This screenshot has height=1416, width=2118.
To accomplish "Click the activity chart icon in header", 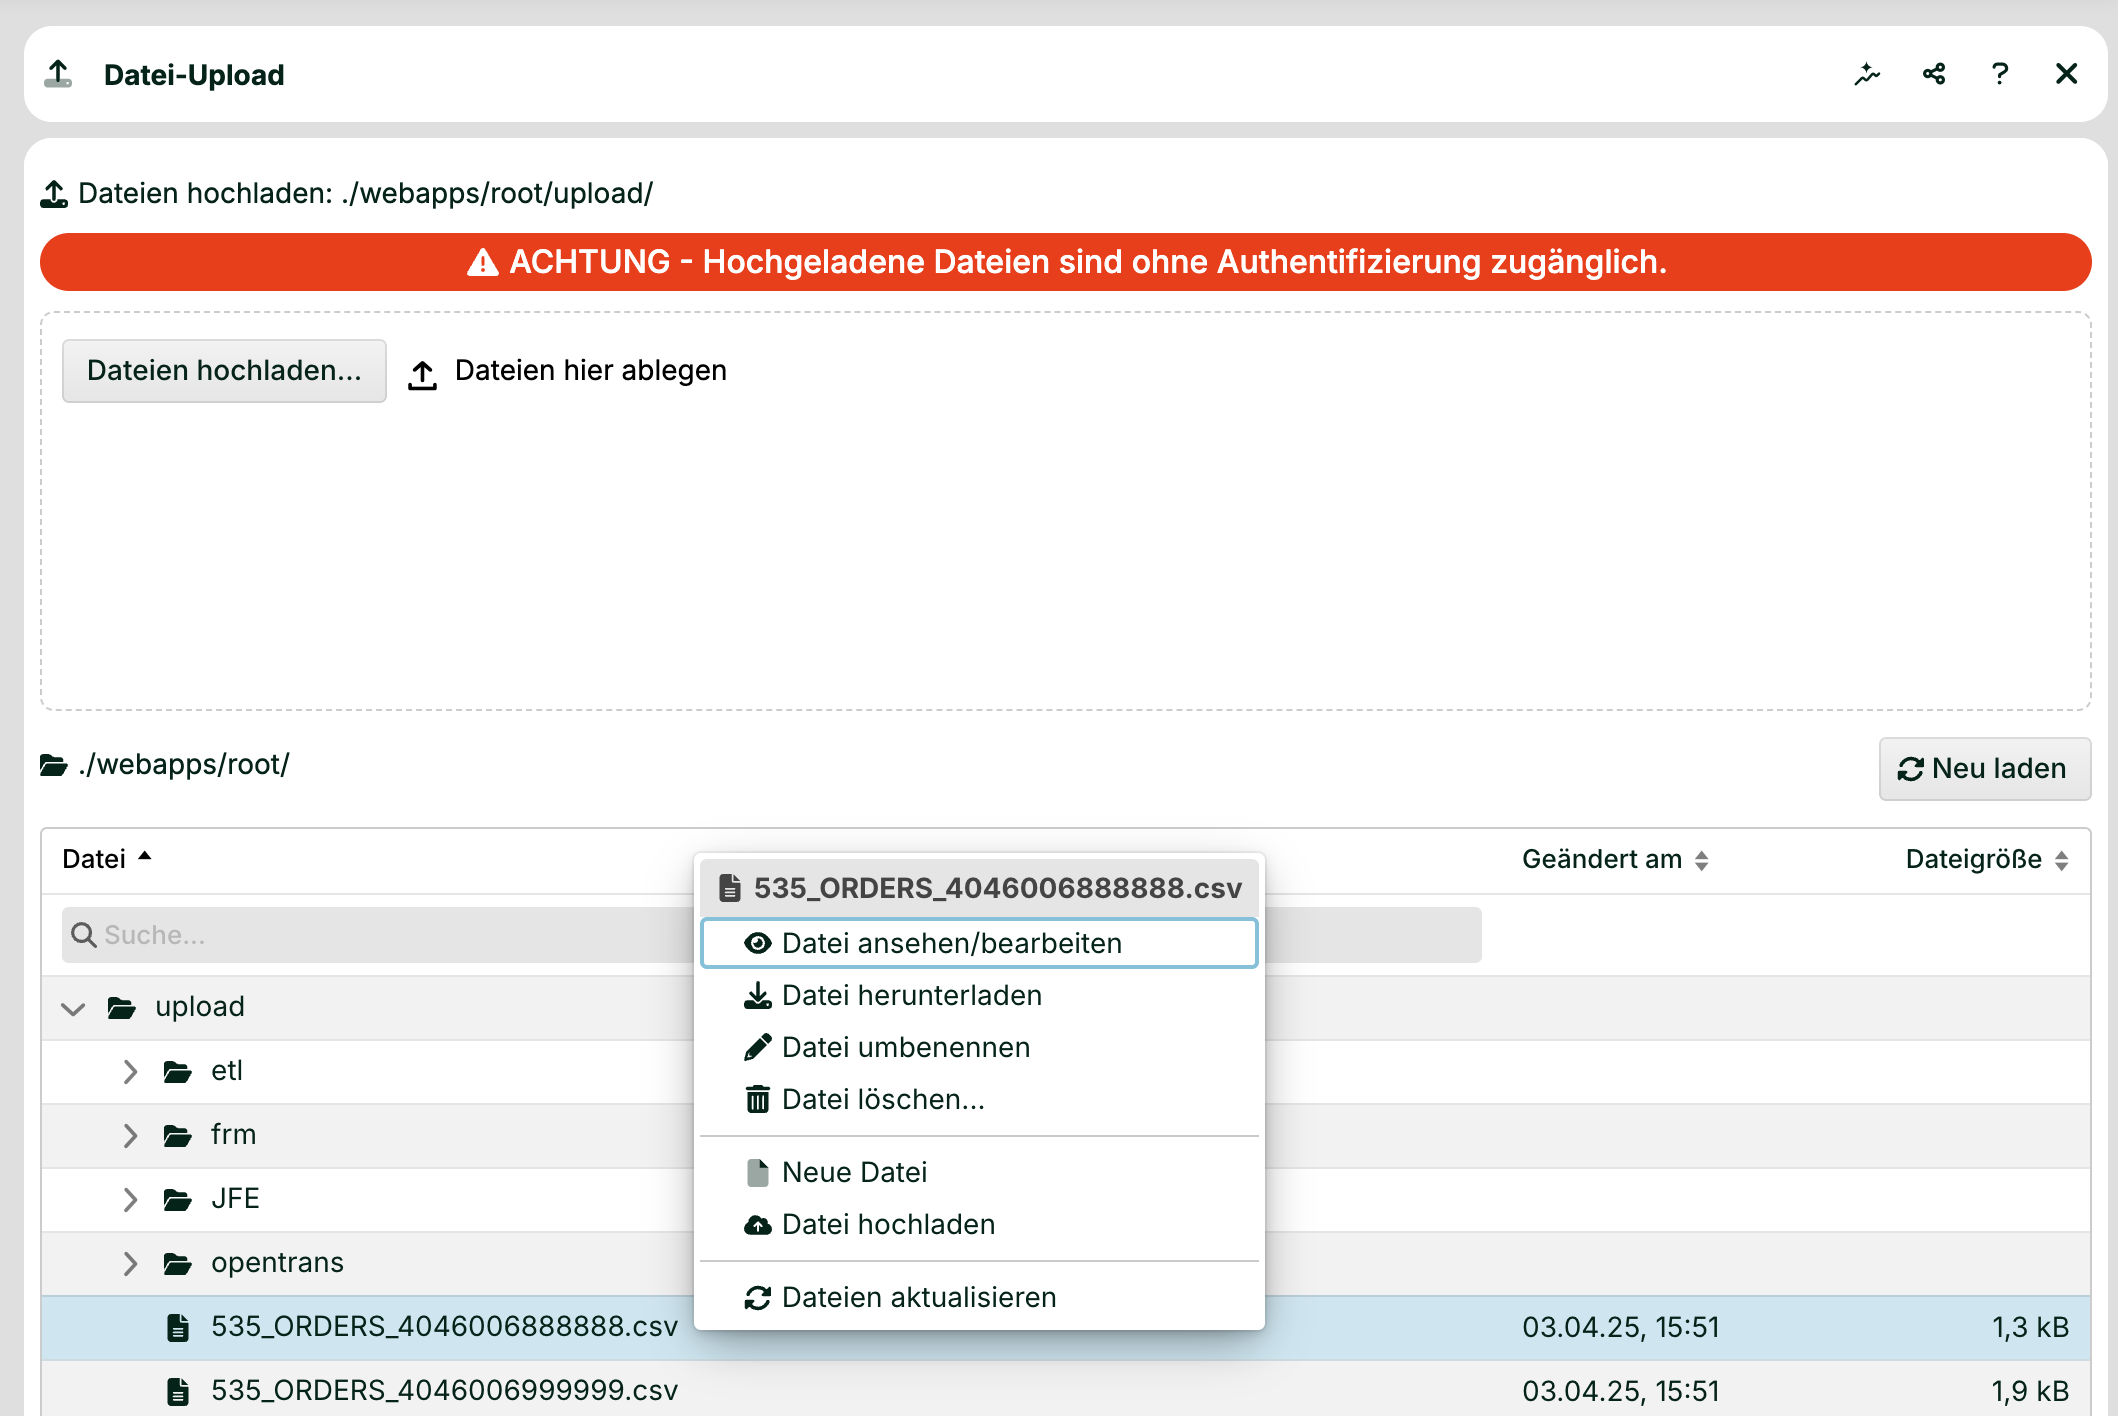I will pyautogui.click(x=1867, y=74).
